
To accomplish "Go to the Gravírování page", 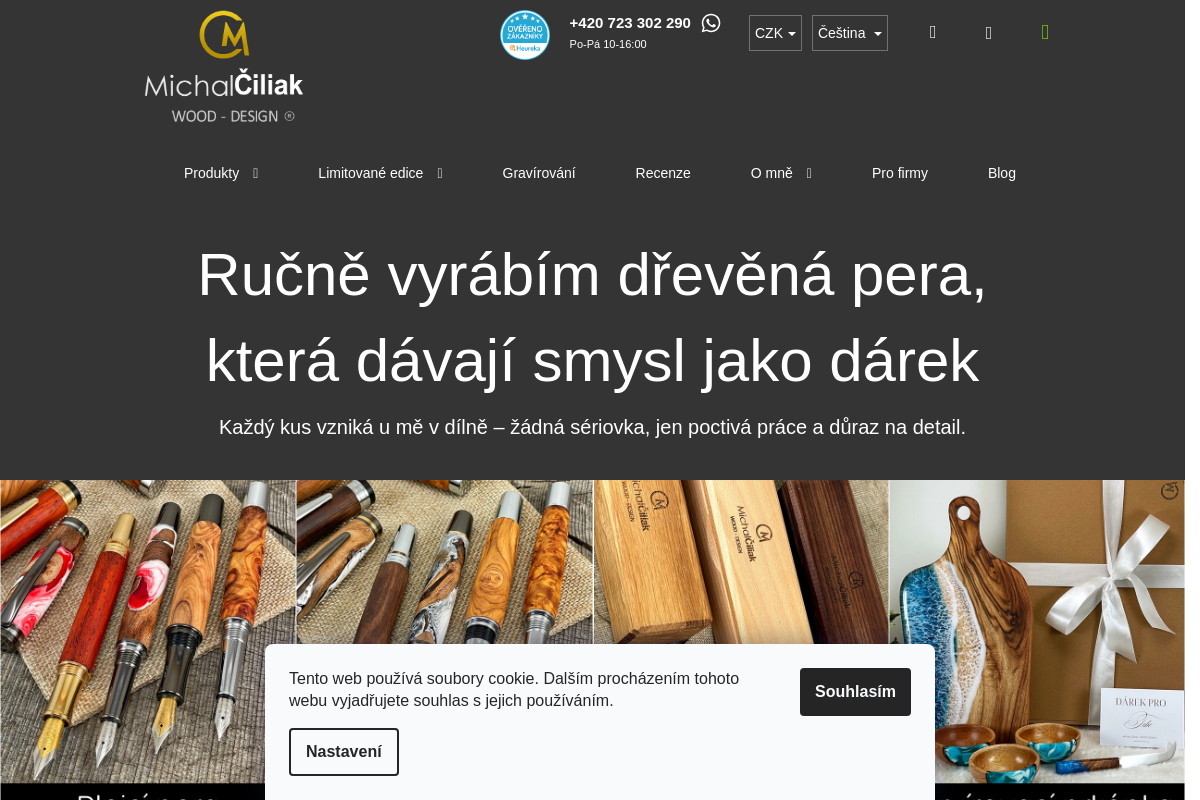I will pyautogui.click(x=539, y=173).
